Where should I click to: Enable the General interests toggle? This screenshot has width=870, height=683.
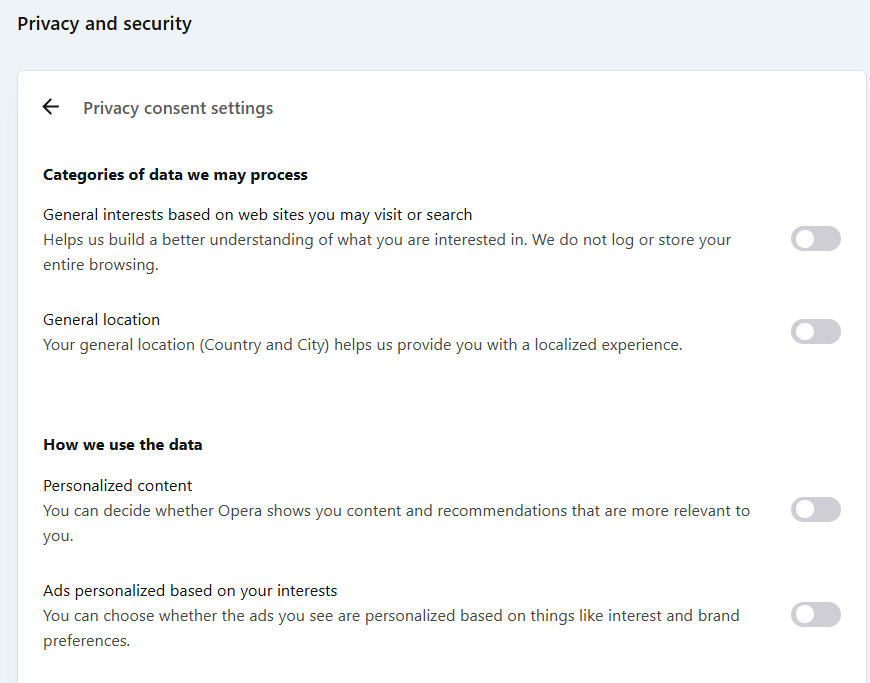pos(816,239)
